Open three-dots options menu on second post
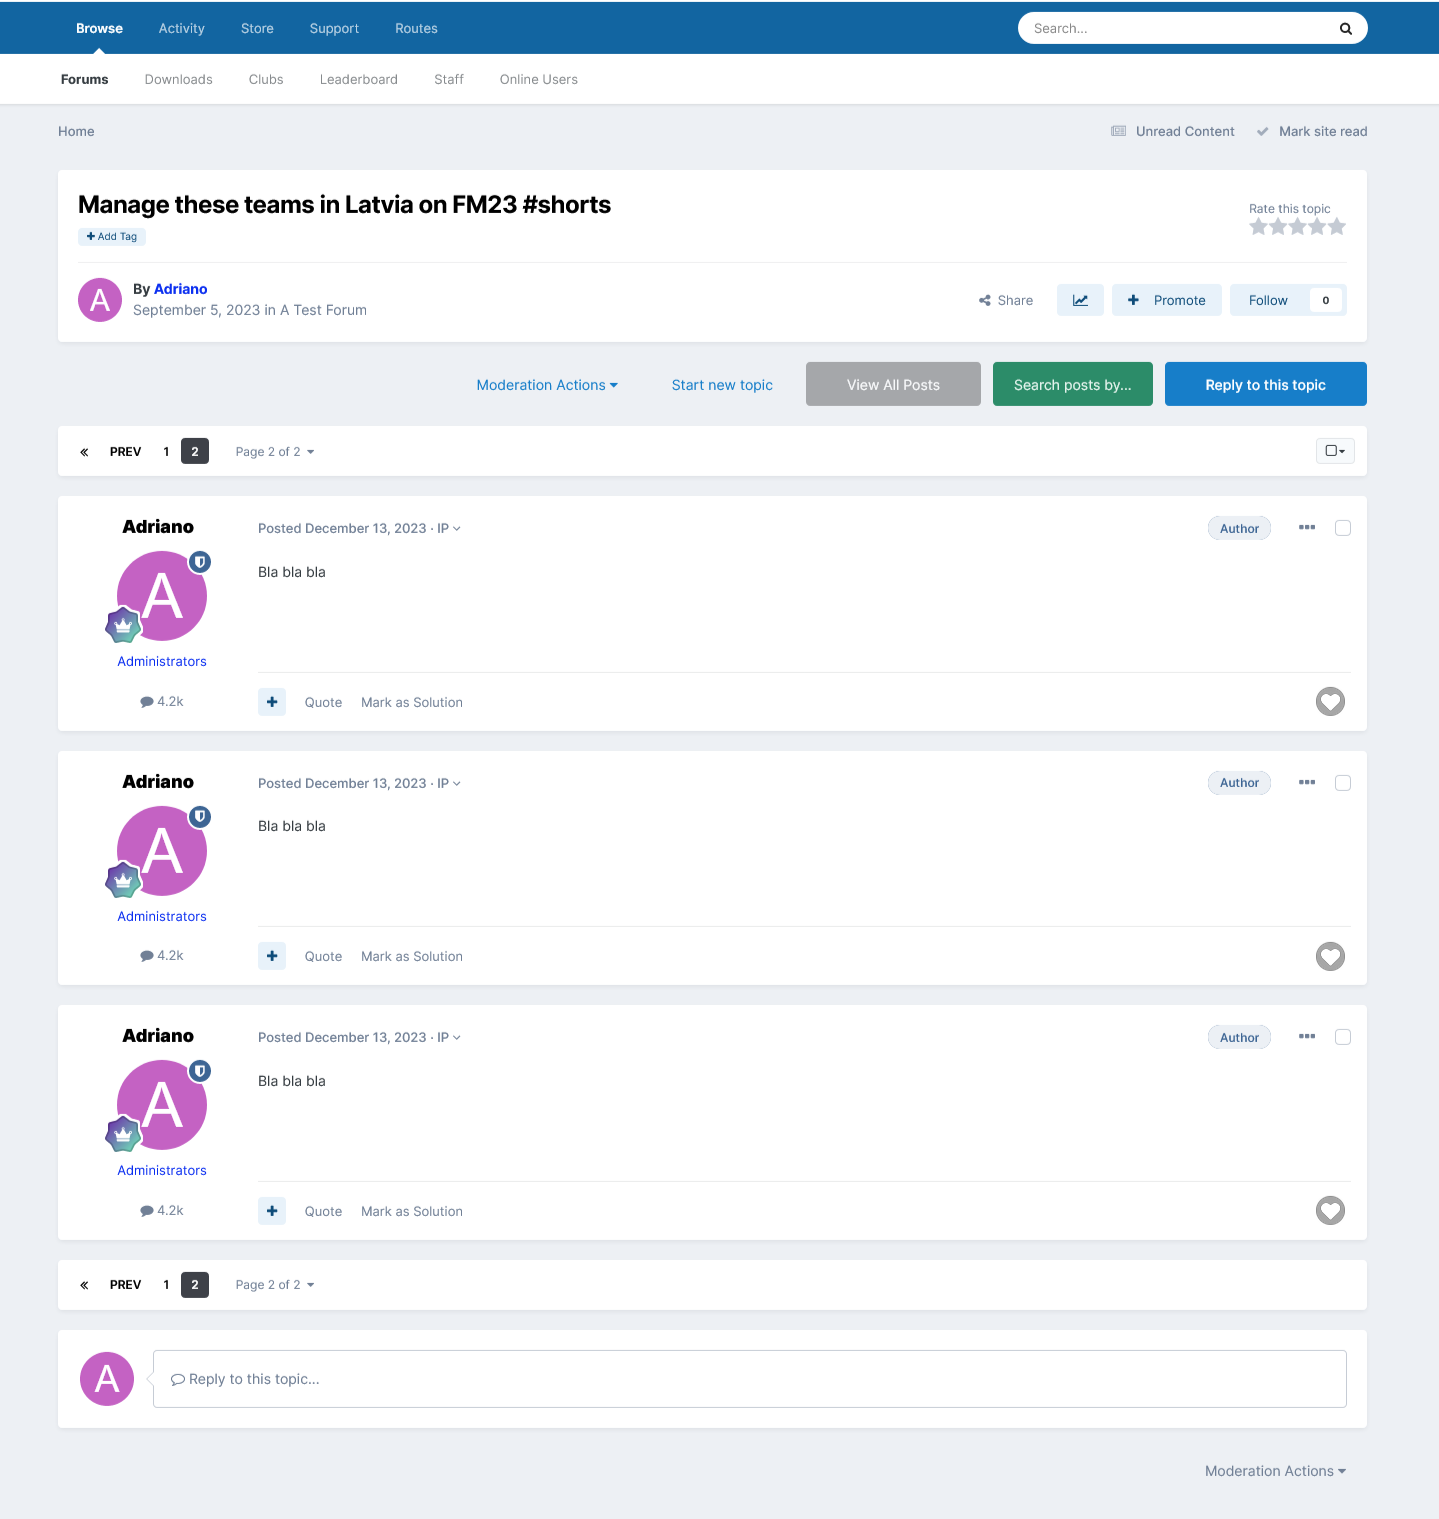 tap(1306, 783)
